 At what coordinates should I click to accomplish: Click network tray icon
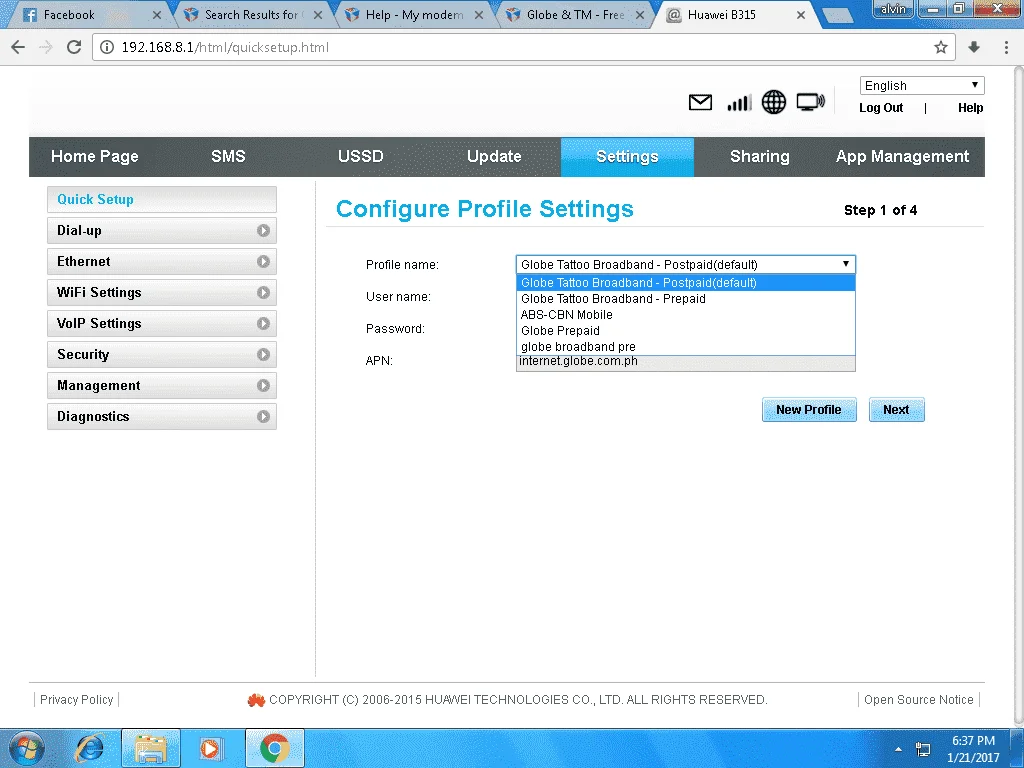[923, 749]
